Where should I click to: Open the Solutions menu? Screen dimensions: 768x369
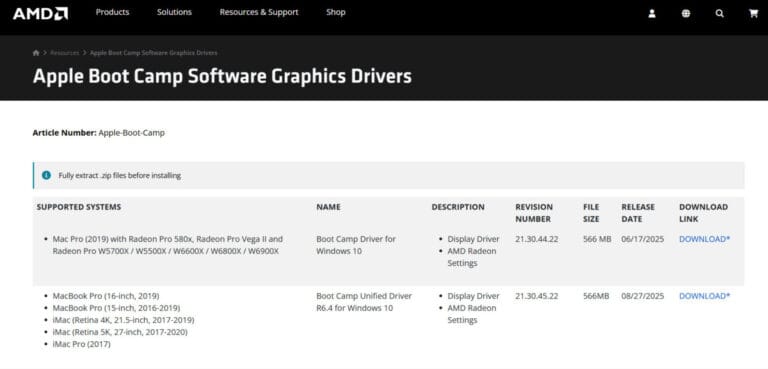[174, 12]
